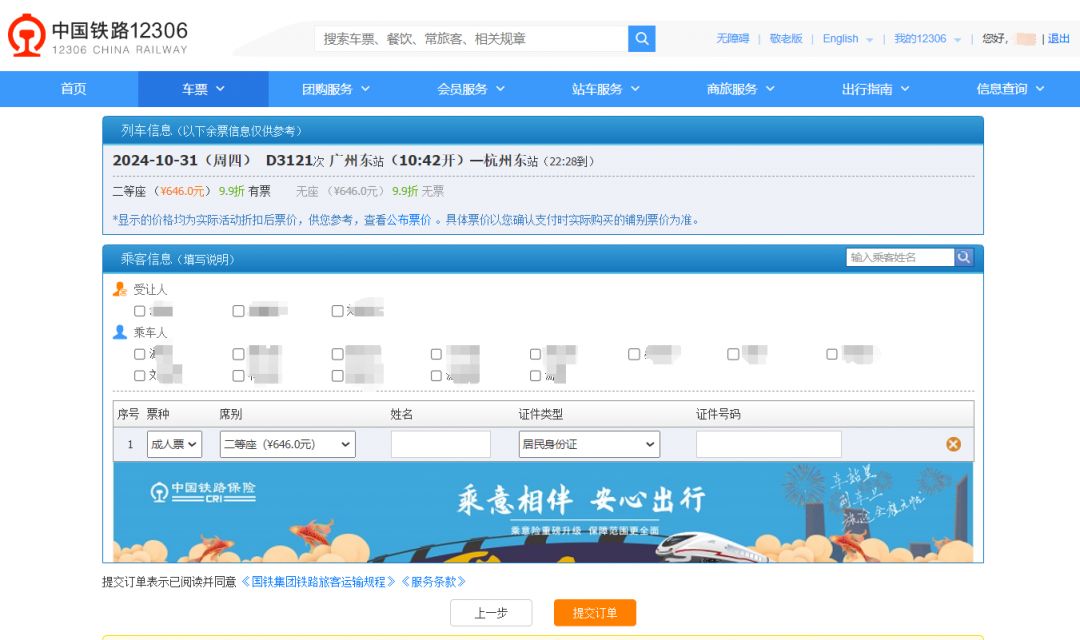Click the orange 提交订单 button
1080x640 pixels.
point(595,613)
